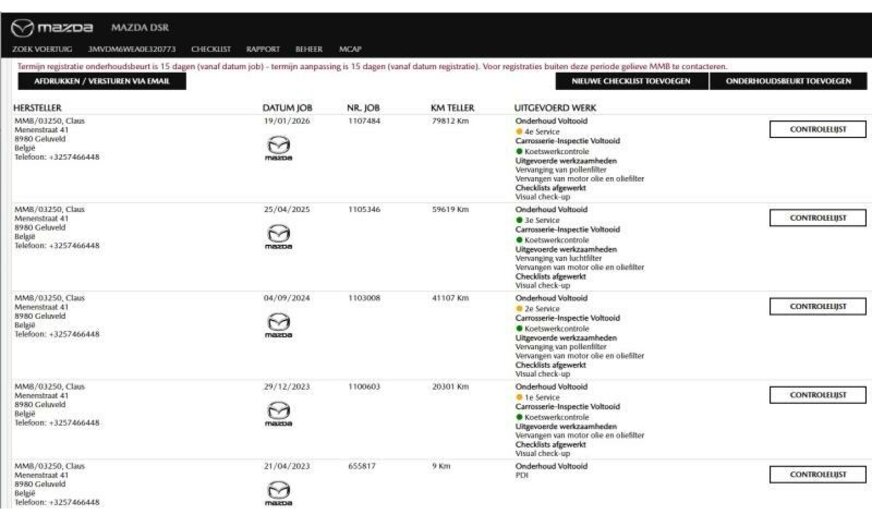The width and height of the screenshot is (872, 520).
Task: Open the BEHEER menu
Action: pos(309,48)
